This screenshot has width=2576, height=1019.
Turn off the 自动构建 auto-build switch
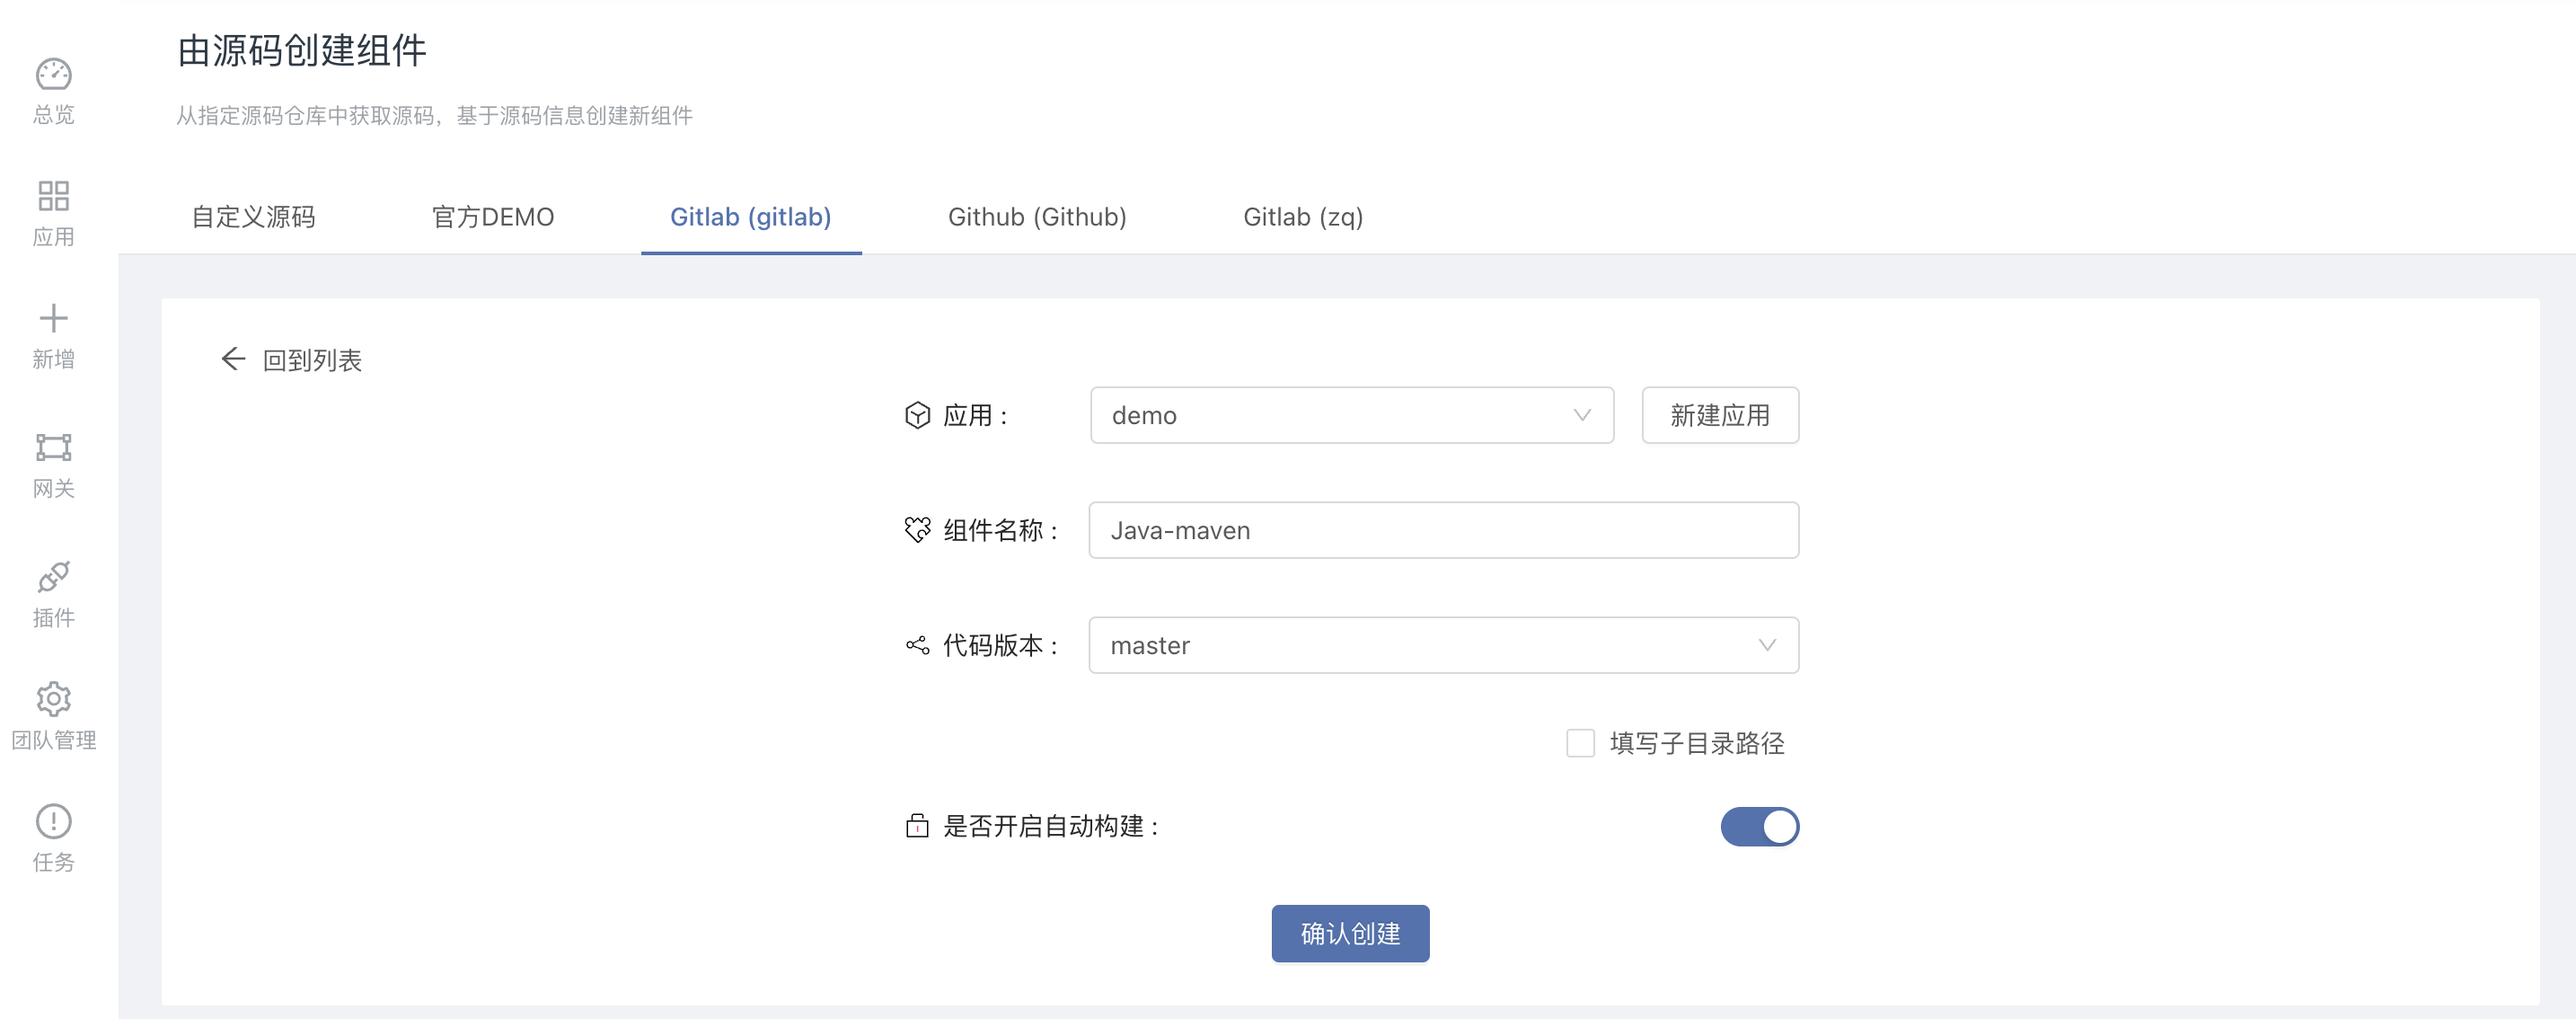(x=1759, y=827)
